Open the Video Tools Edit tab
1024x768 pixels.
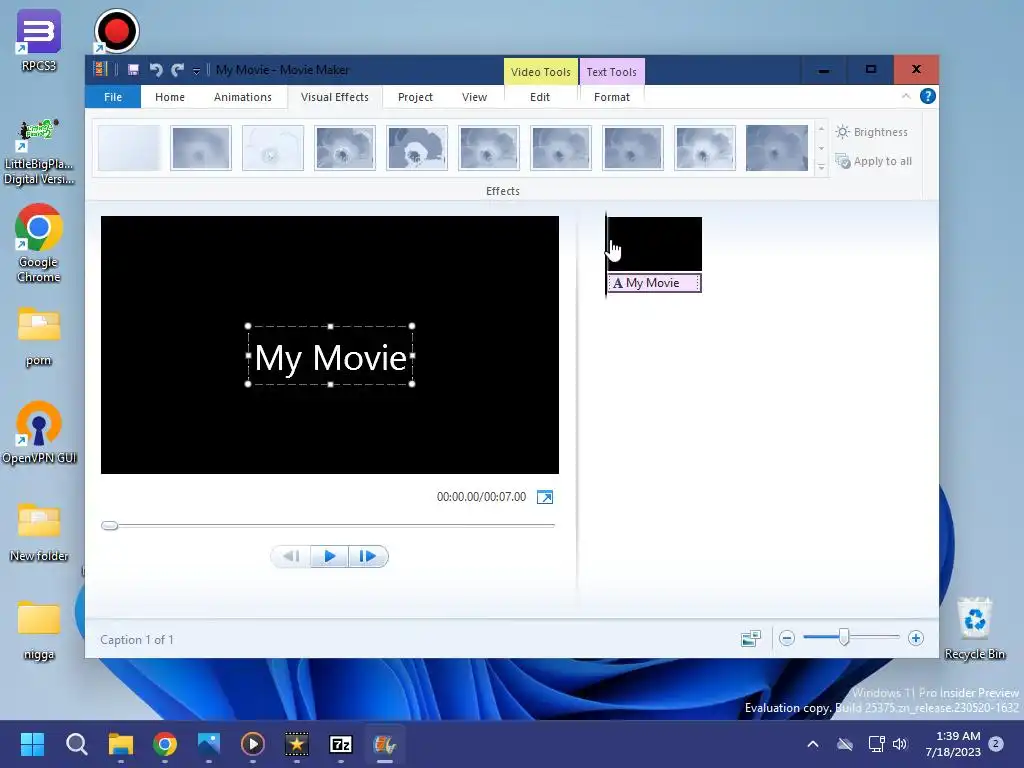[539, 97]
